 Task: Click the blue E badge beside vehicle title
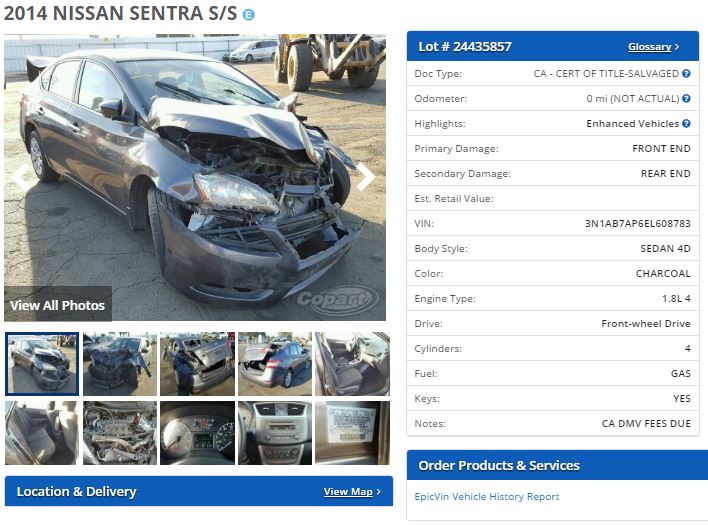click(x=248, y=14)
